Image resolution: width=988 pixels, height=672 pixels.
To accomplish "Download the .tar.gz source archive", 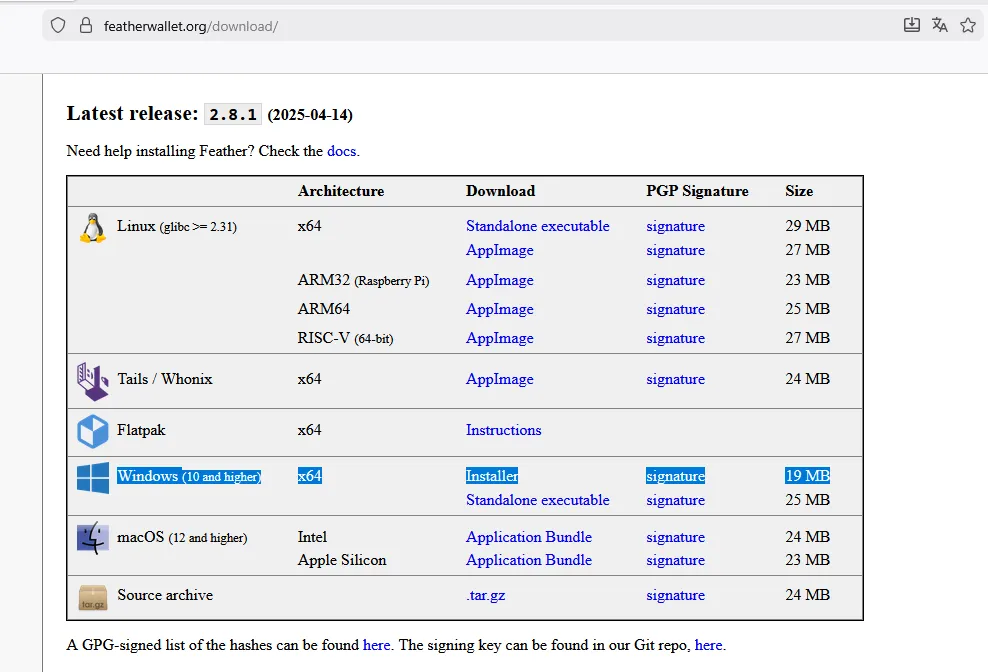I will click(486, 596).
